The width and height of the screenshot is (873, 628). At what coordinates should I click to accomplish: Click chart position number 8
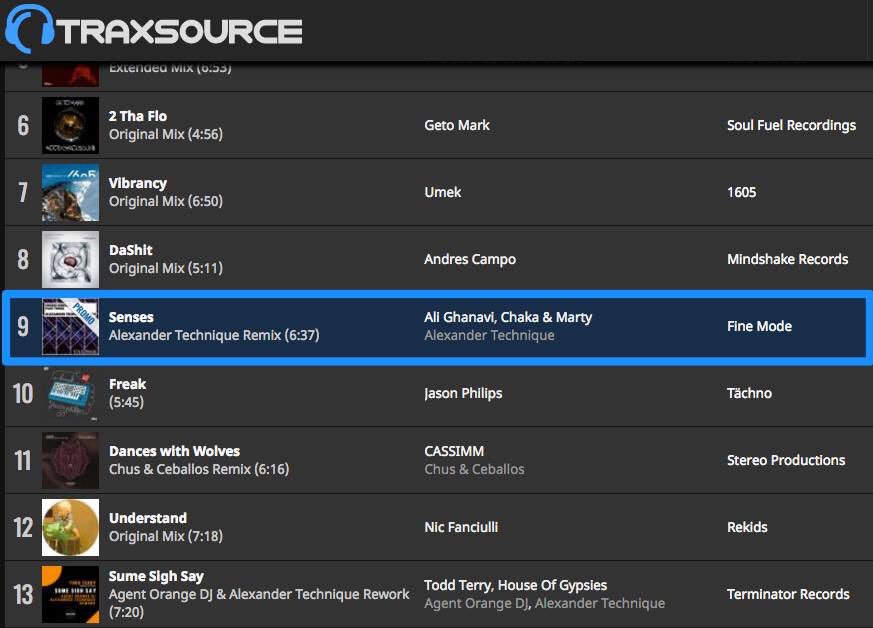pyautogui.click(x=23, y=259)
